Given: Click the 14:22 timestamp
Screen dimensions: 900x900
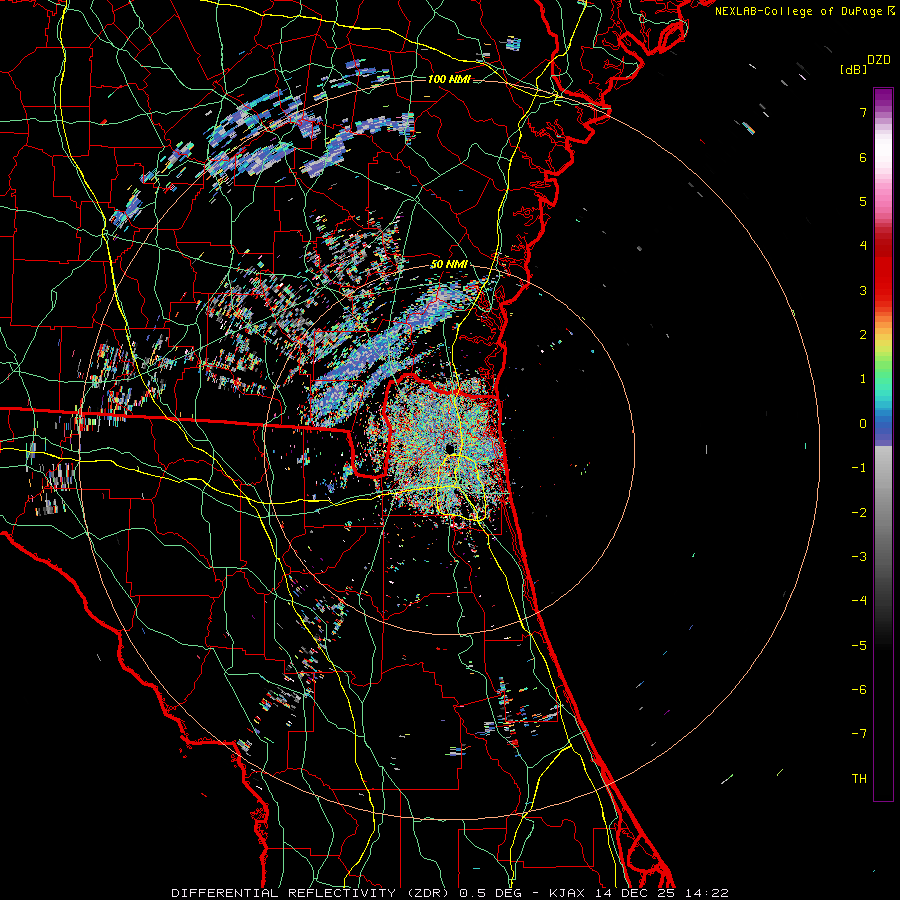Looking at the screenshot, I should [x=707, y=893].
